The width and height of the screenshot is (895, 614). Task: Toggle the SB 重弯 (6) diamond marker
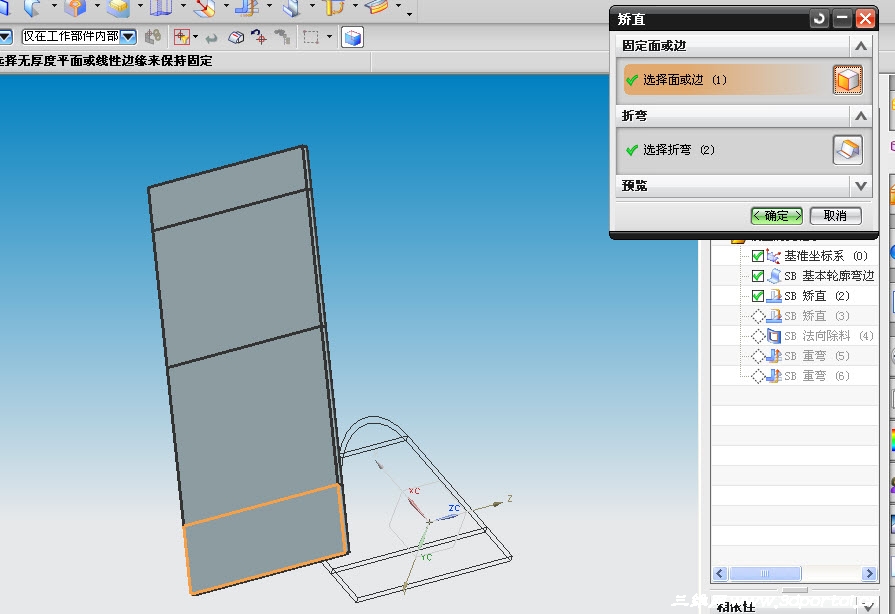[758, 376]
